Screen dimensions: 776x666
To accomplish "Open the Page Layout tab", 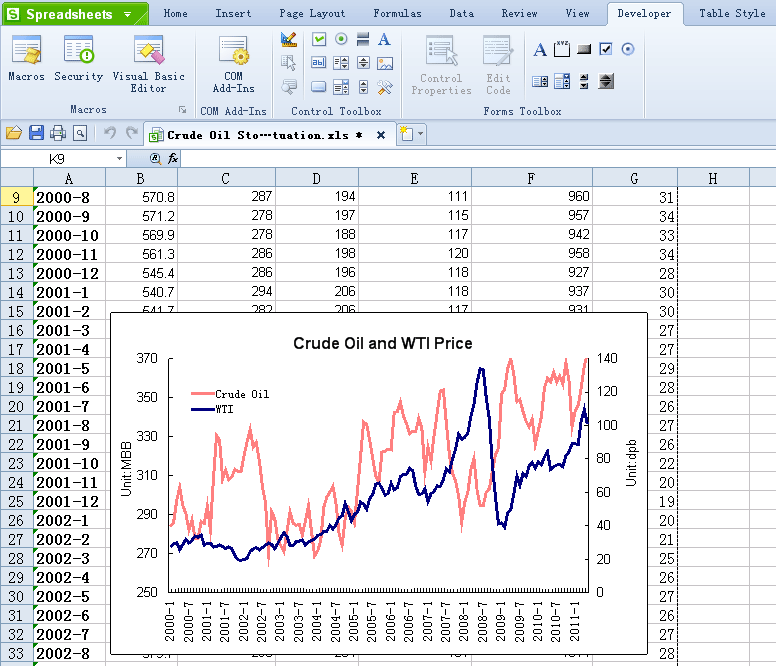I will point(312,13).
